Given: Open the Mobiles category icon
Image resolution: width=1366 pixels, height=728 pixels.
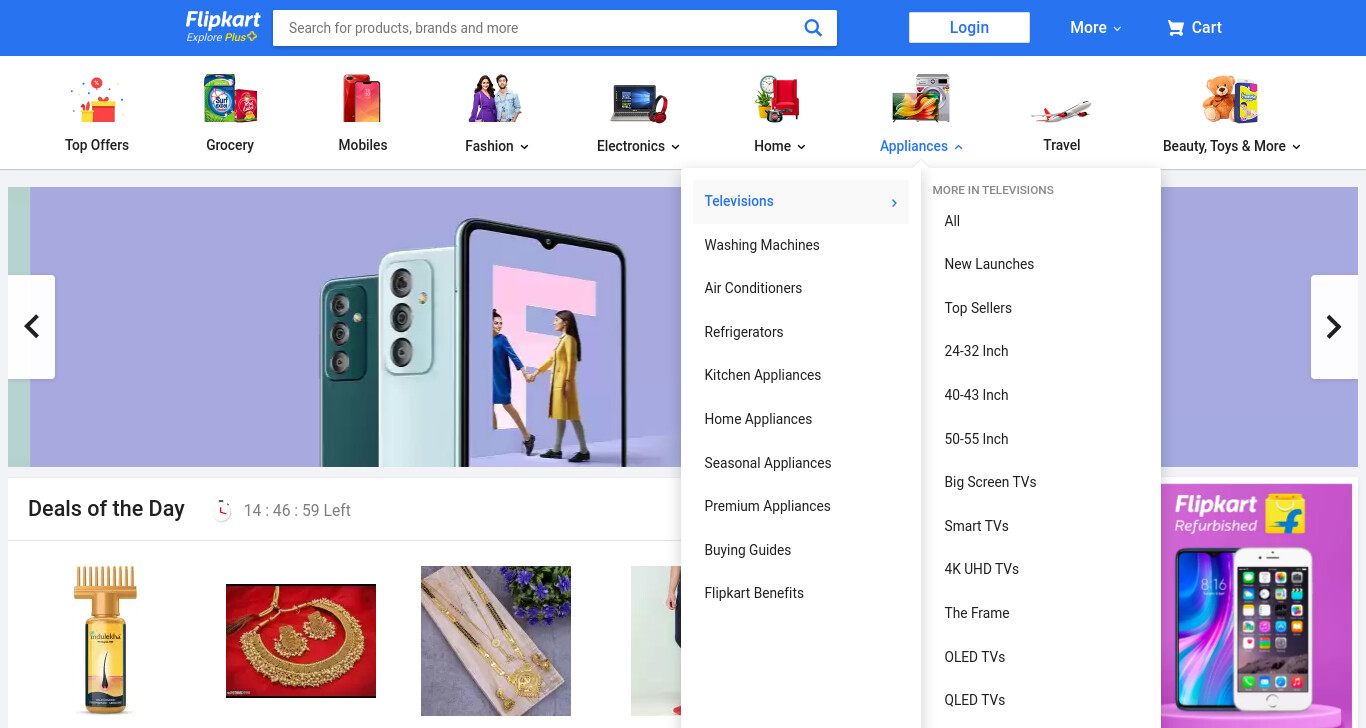Looking at the screenshot, I should click(362, 99).
